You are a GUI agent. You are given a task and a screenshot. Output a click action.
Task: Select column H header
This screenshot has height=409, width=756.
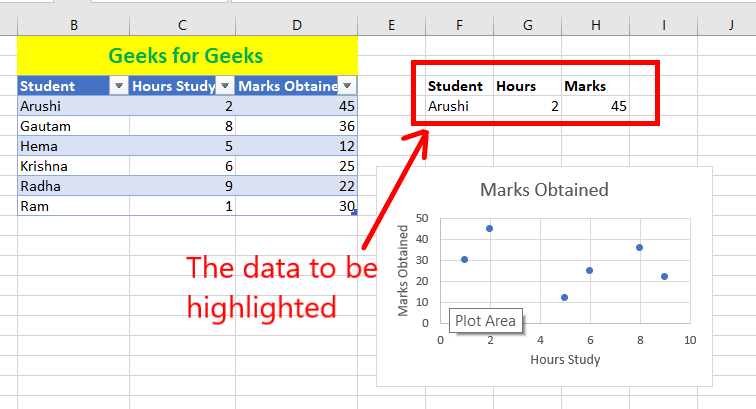tap(596, 25)
